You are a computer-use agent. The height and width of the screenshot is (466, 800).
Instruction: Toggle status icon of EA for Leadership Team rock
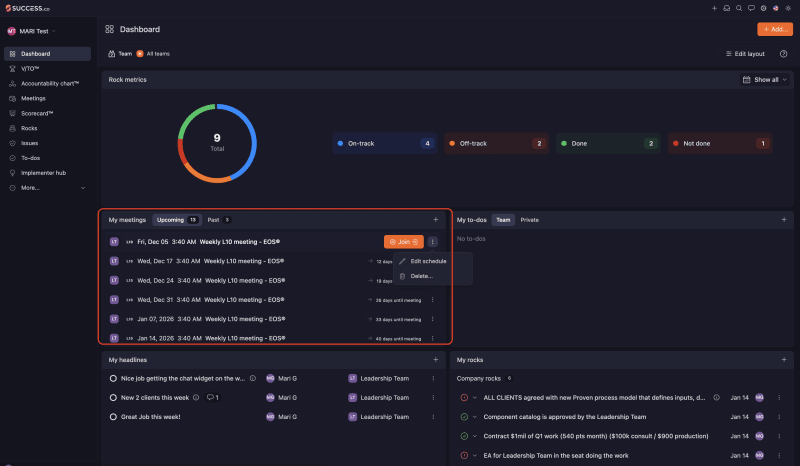click(464, 455)
